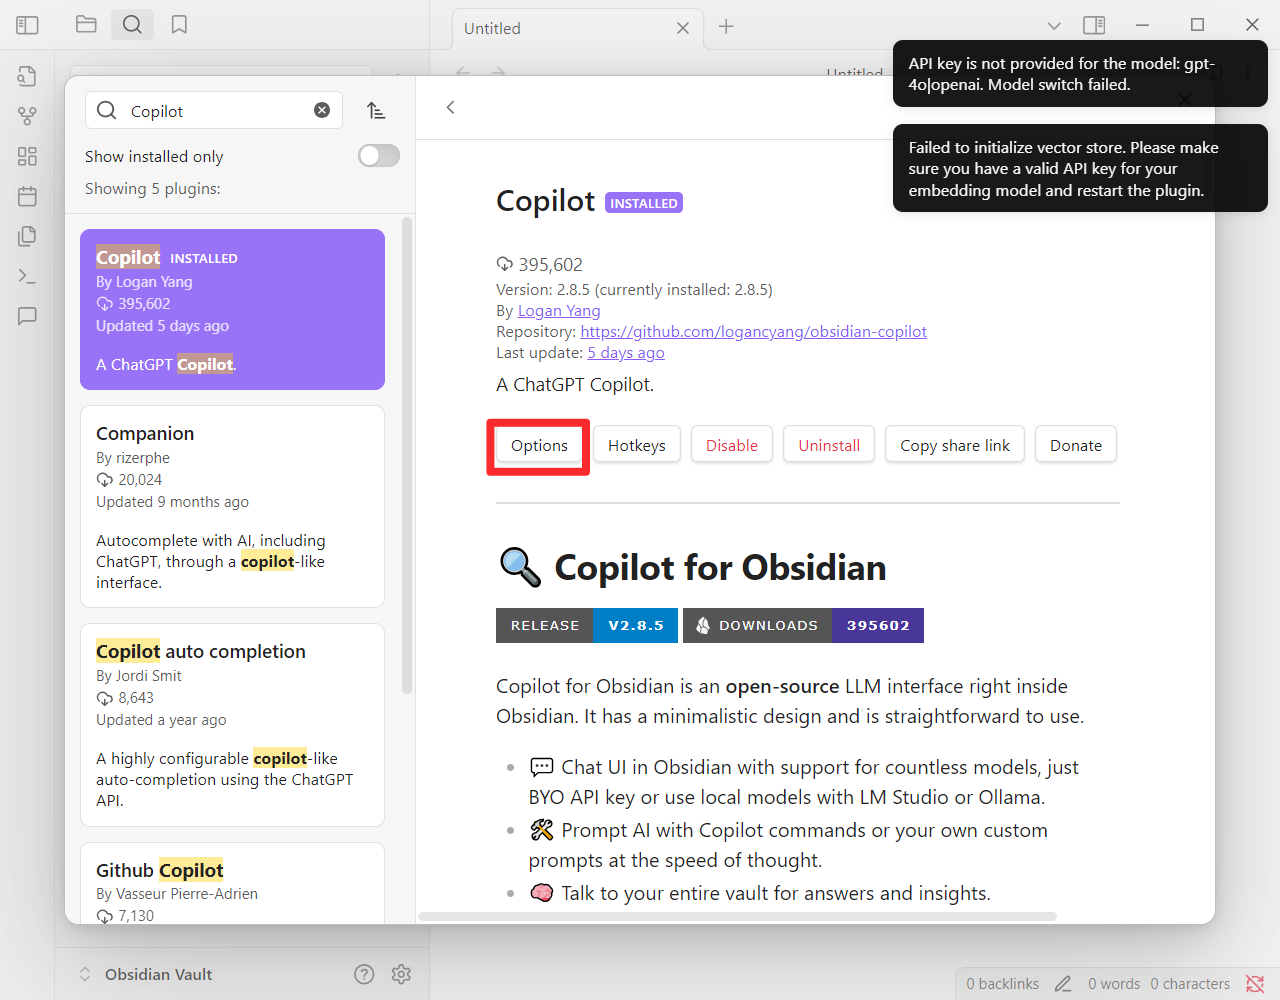Enable Show installed only switch
The image size is (1280, 1000).
coord(379,155)
